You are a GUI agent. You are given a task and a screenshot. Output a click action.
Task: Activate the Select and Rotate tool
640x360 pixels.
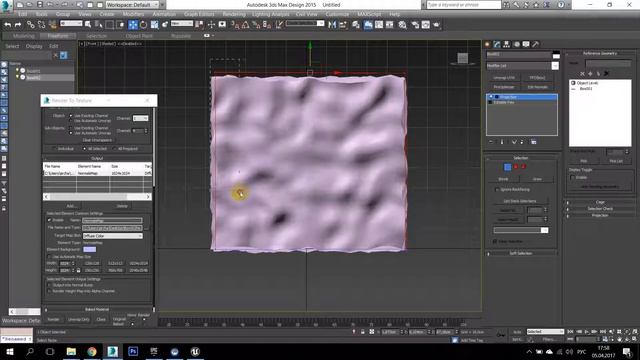tap(144, 25)
